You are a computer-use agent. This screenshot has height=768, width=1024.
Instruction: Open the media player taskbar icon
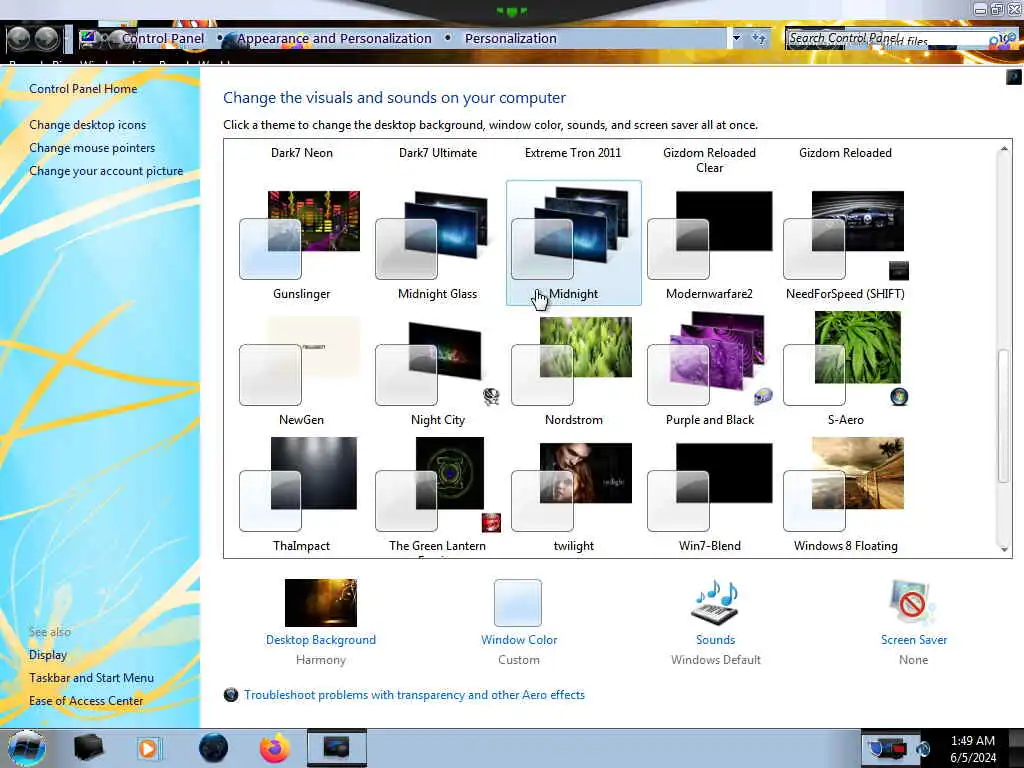(148, 748)
